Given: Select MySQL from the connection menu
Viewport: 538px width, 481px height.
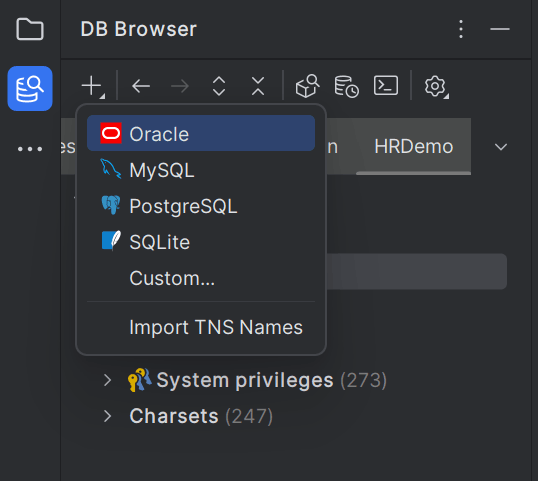Looking at the screenshot, I should pos(201,170).
